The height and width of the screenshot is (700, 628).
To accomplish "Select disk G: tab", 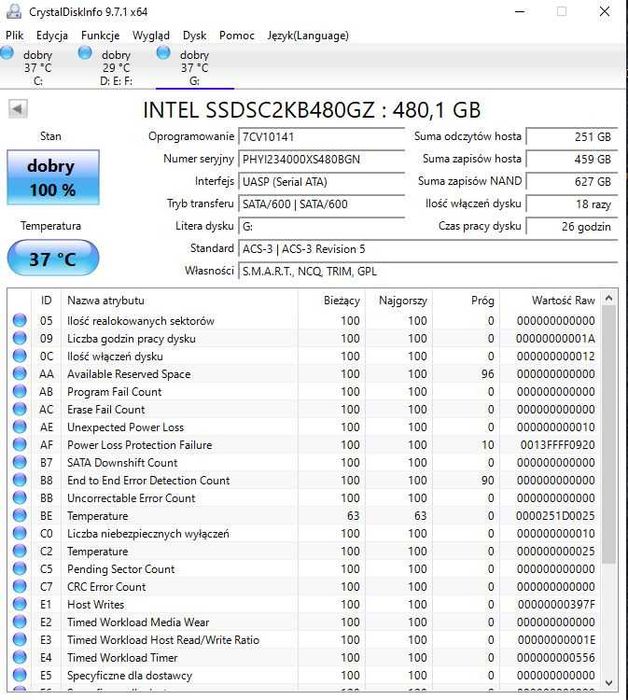I will (195, 67).
